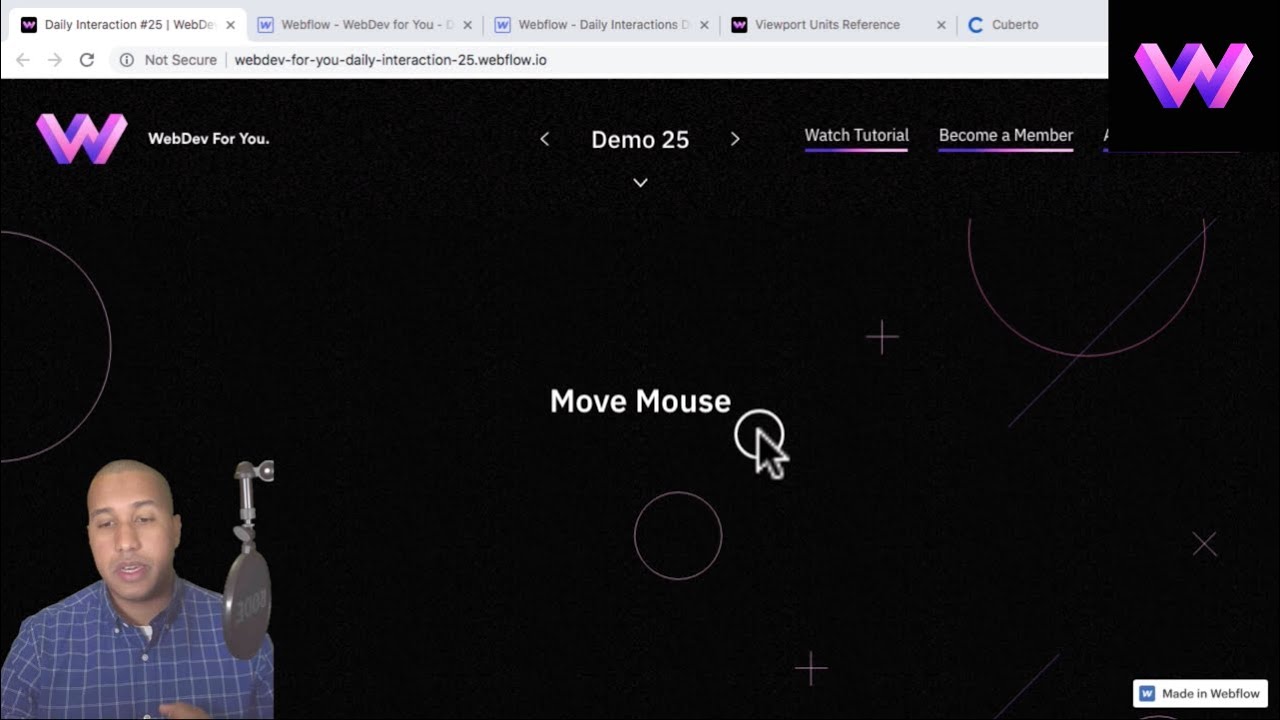
Task: Close the Webflow - WebDev for You tab
Action: click(467, 25)
